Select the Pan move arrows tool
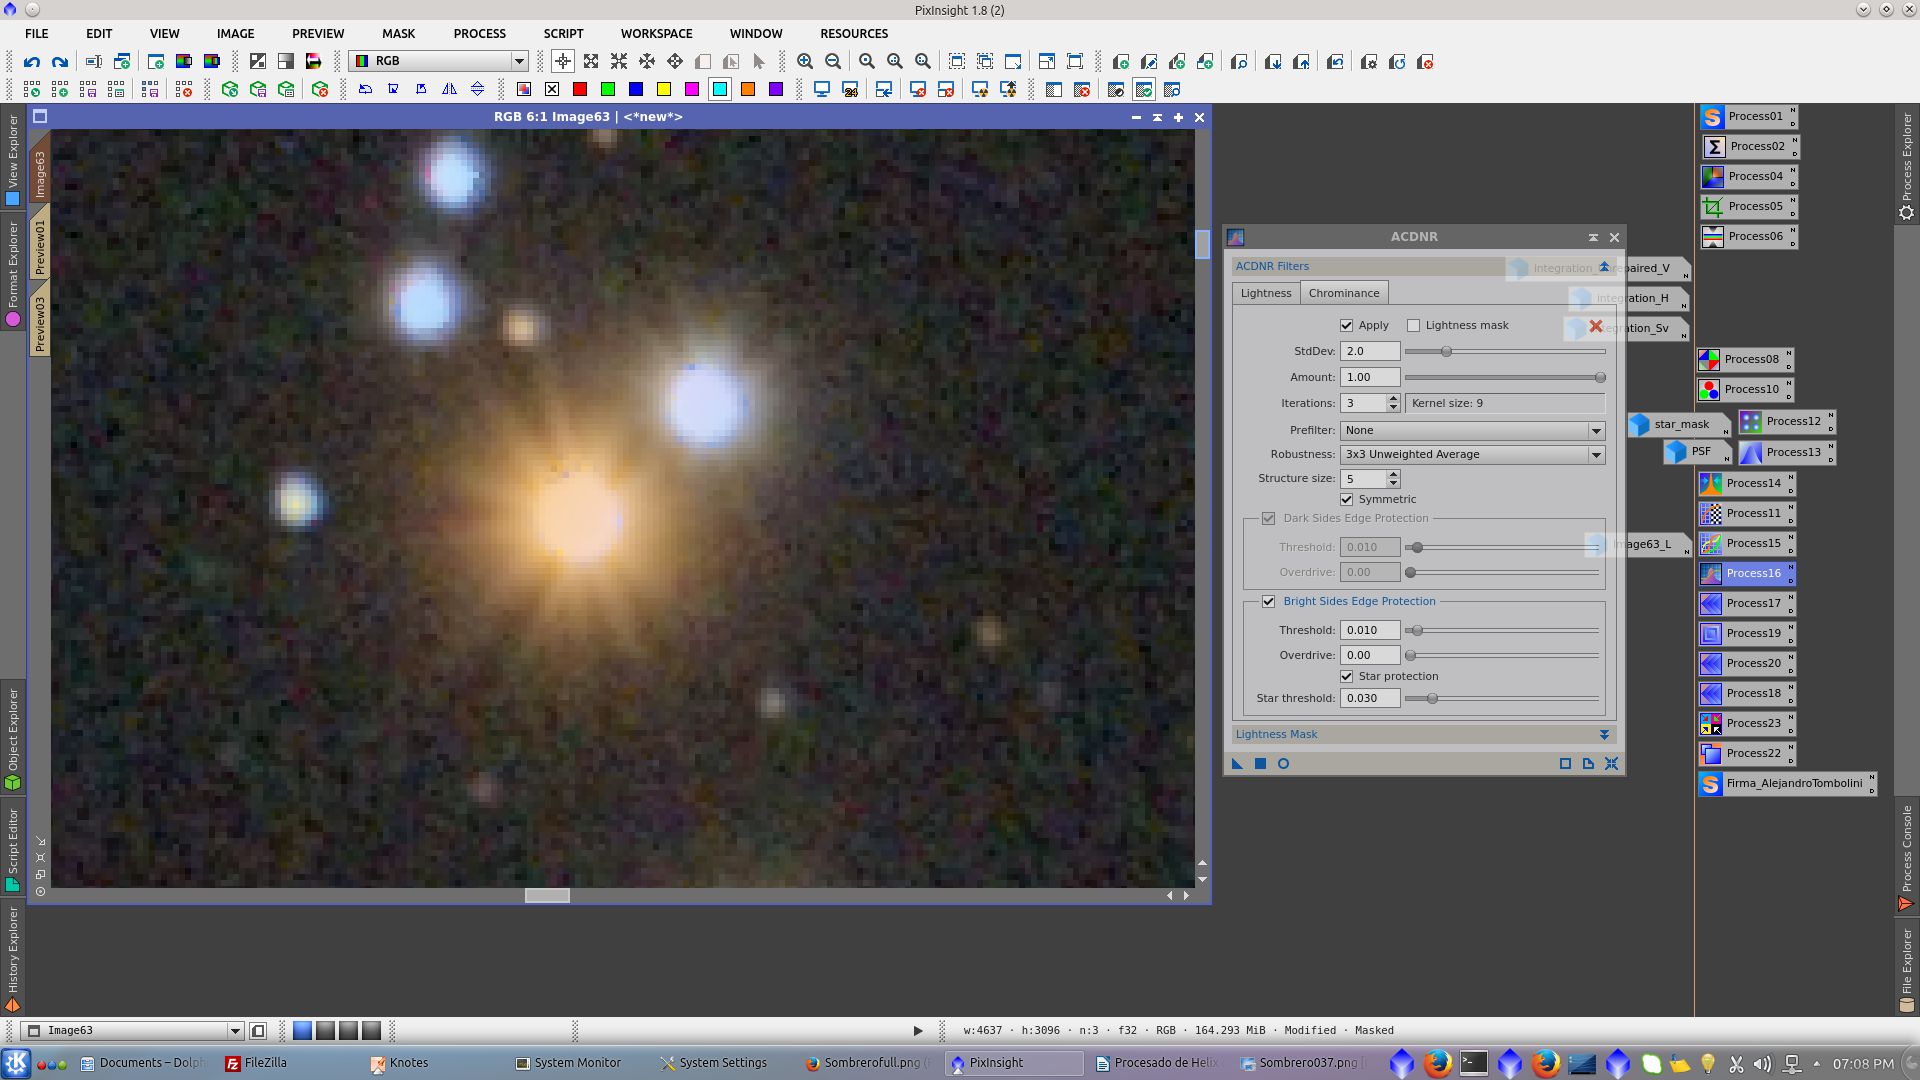Image resolution: width=1920 pixels, height=1080 pixels. pos(675,62)
